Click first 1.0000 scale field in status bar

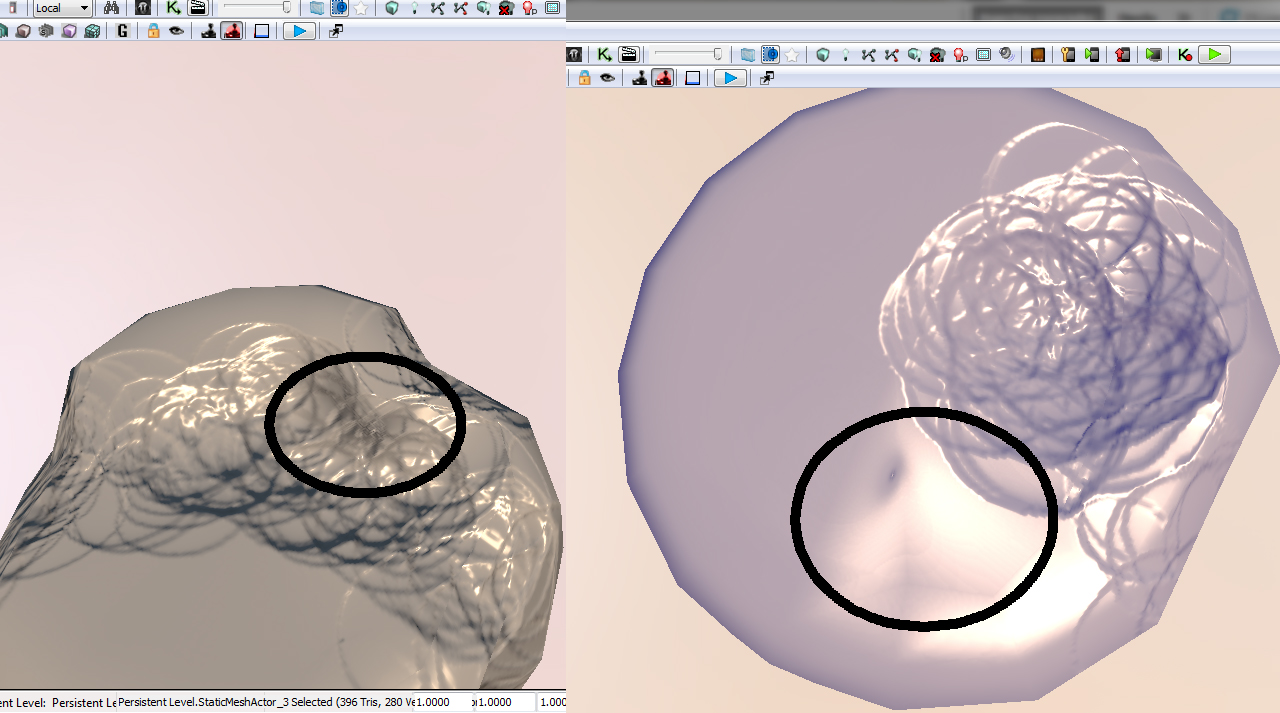tap(441, 702)
